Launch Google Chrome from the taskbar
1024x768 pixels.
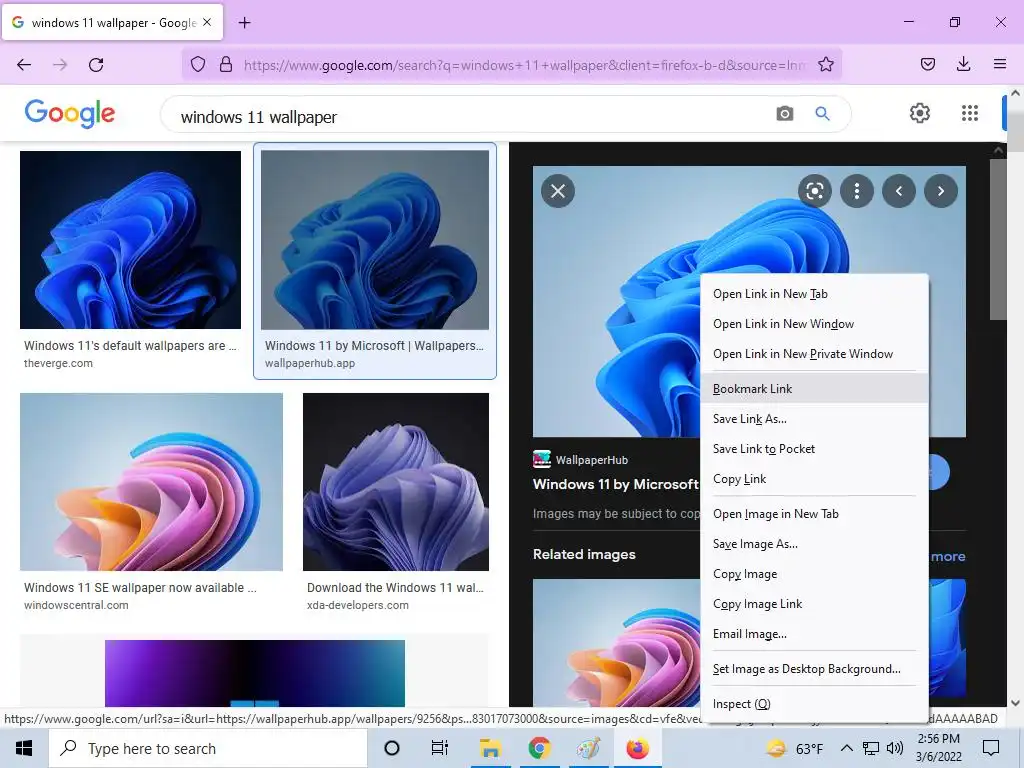(539, 748)
